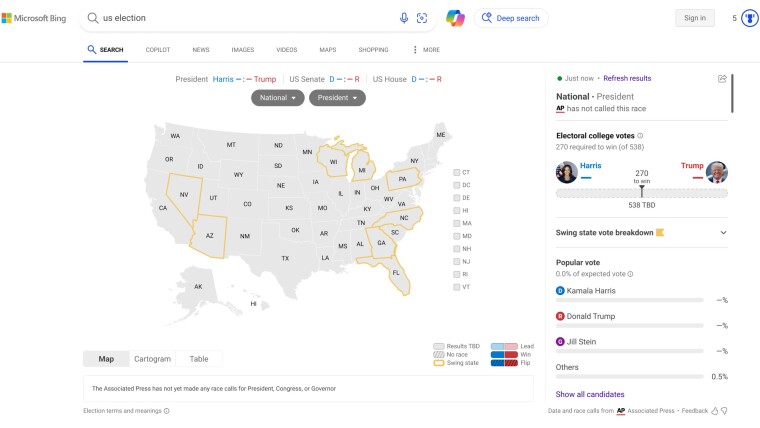Click the Results TBD legend swatch
The width and height of the screenshot is (760, 428).
(x=439, y=347)
